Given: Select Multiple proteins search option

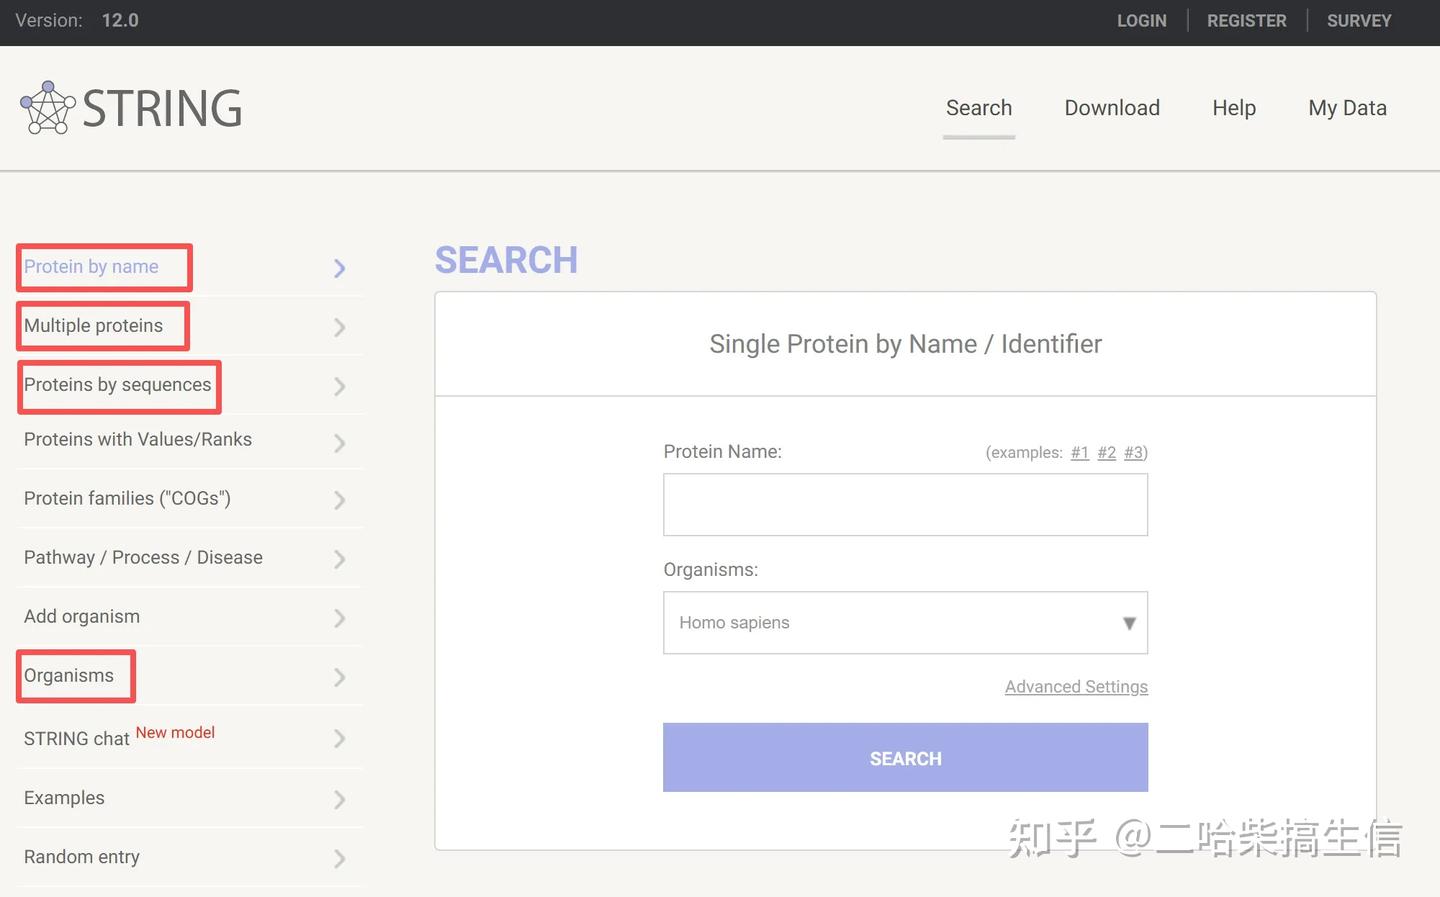Looking at the screenshot, I should click(x=93, y=326).
